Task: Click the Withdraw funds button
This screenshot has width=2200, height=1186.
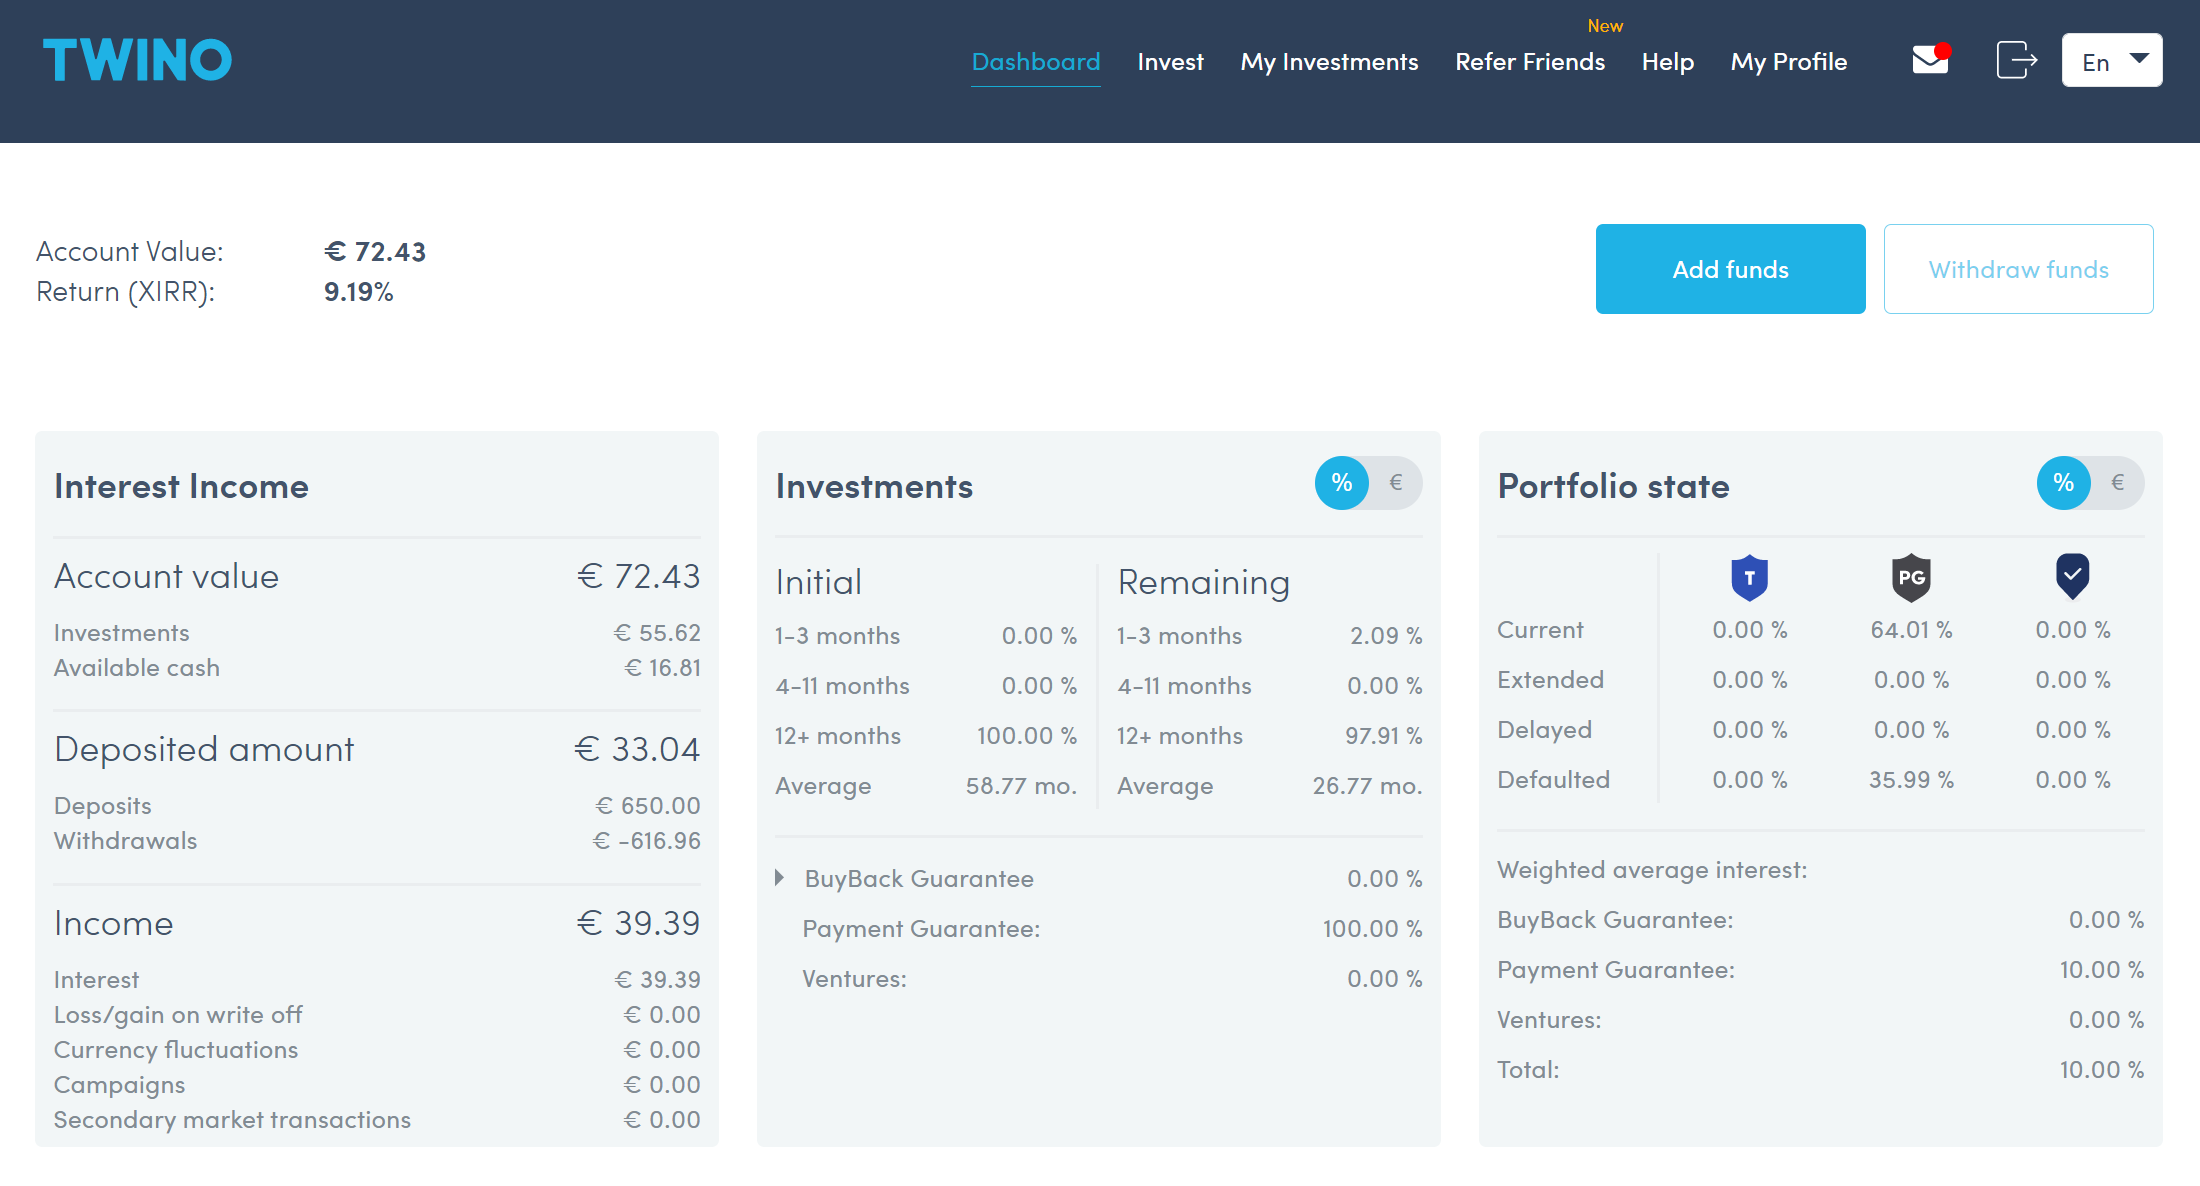Action: [2019, 269]
